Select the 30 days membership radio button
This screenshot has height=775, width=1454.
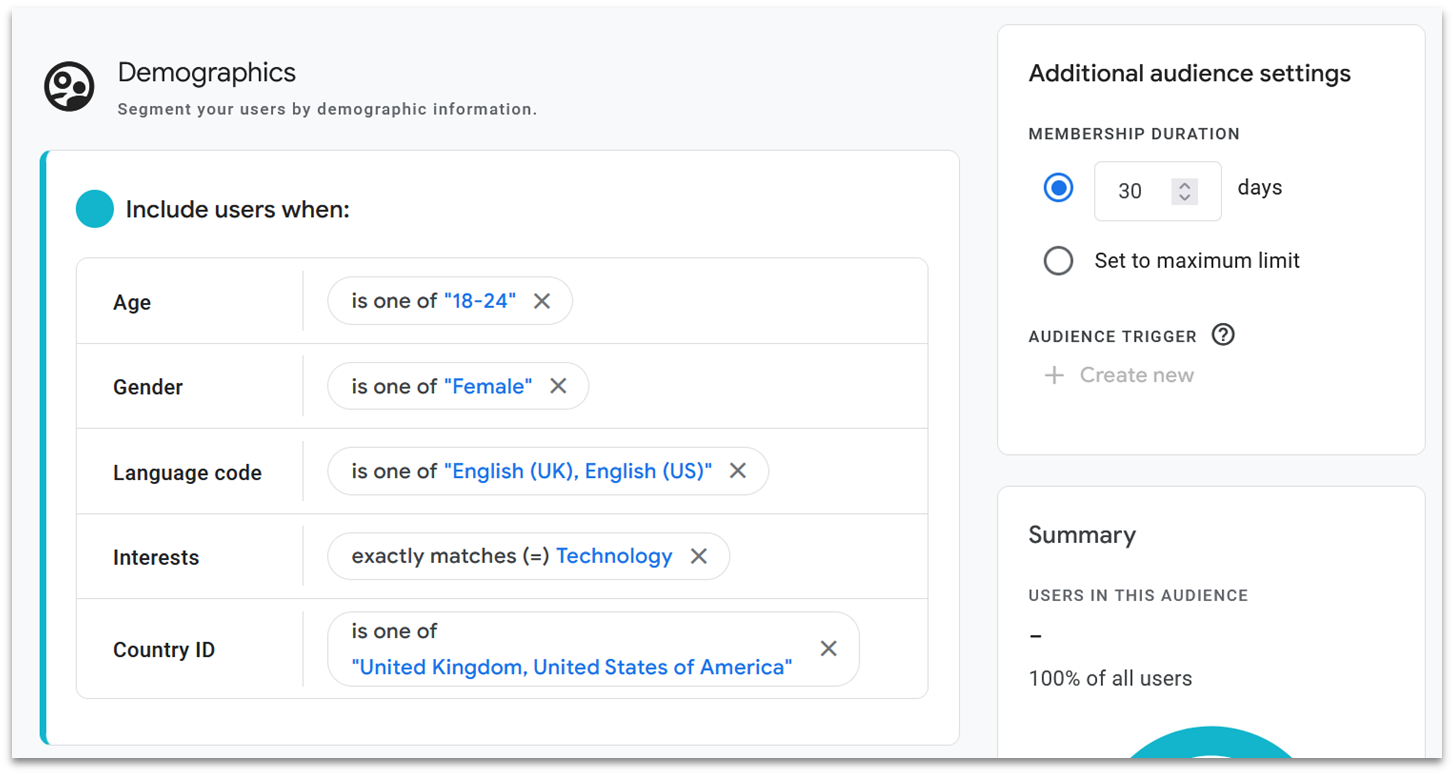[1058, 188]
